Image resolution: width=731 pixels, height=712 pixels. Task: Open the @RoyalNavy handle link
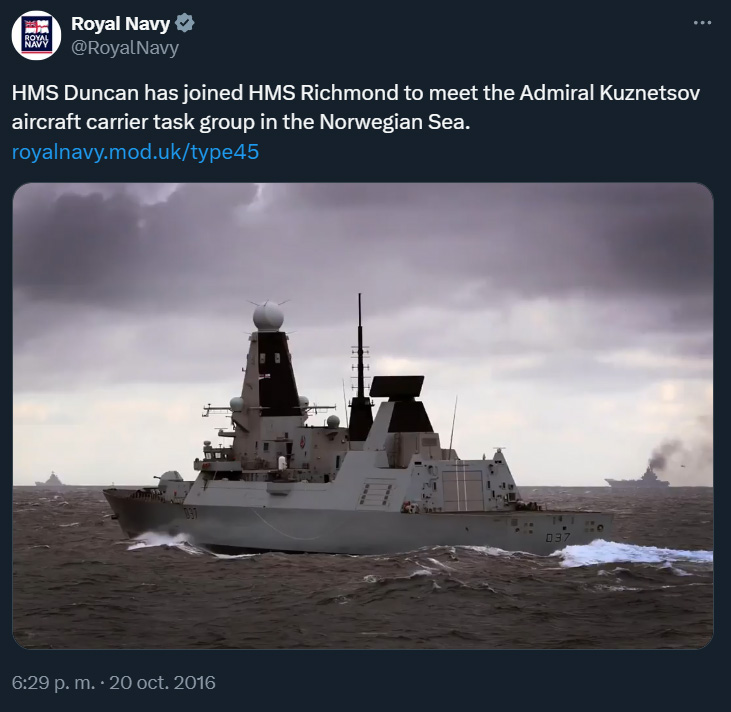pos(125,48)
